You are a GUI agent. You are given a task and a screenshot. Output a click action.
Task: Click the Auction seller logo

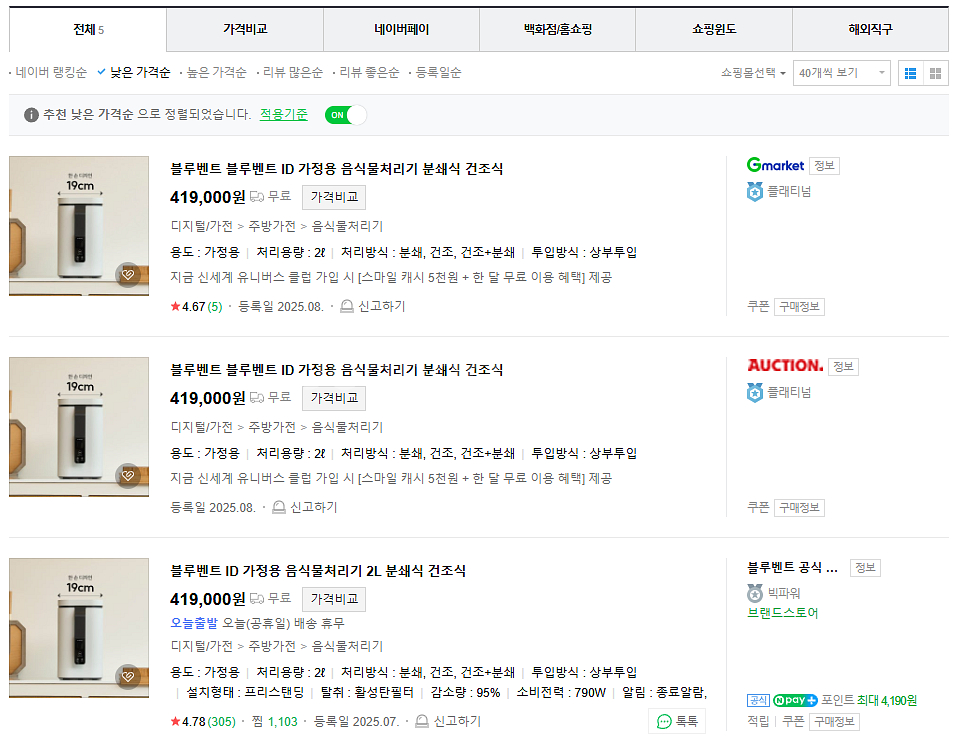coord(785,366)
